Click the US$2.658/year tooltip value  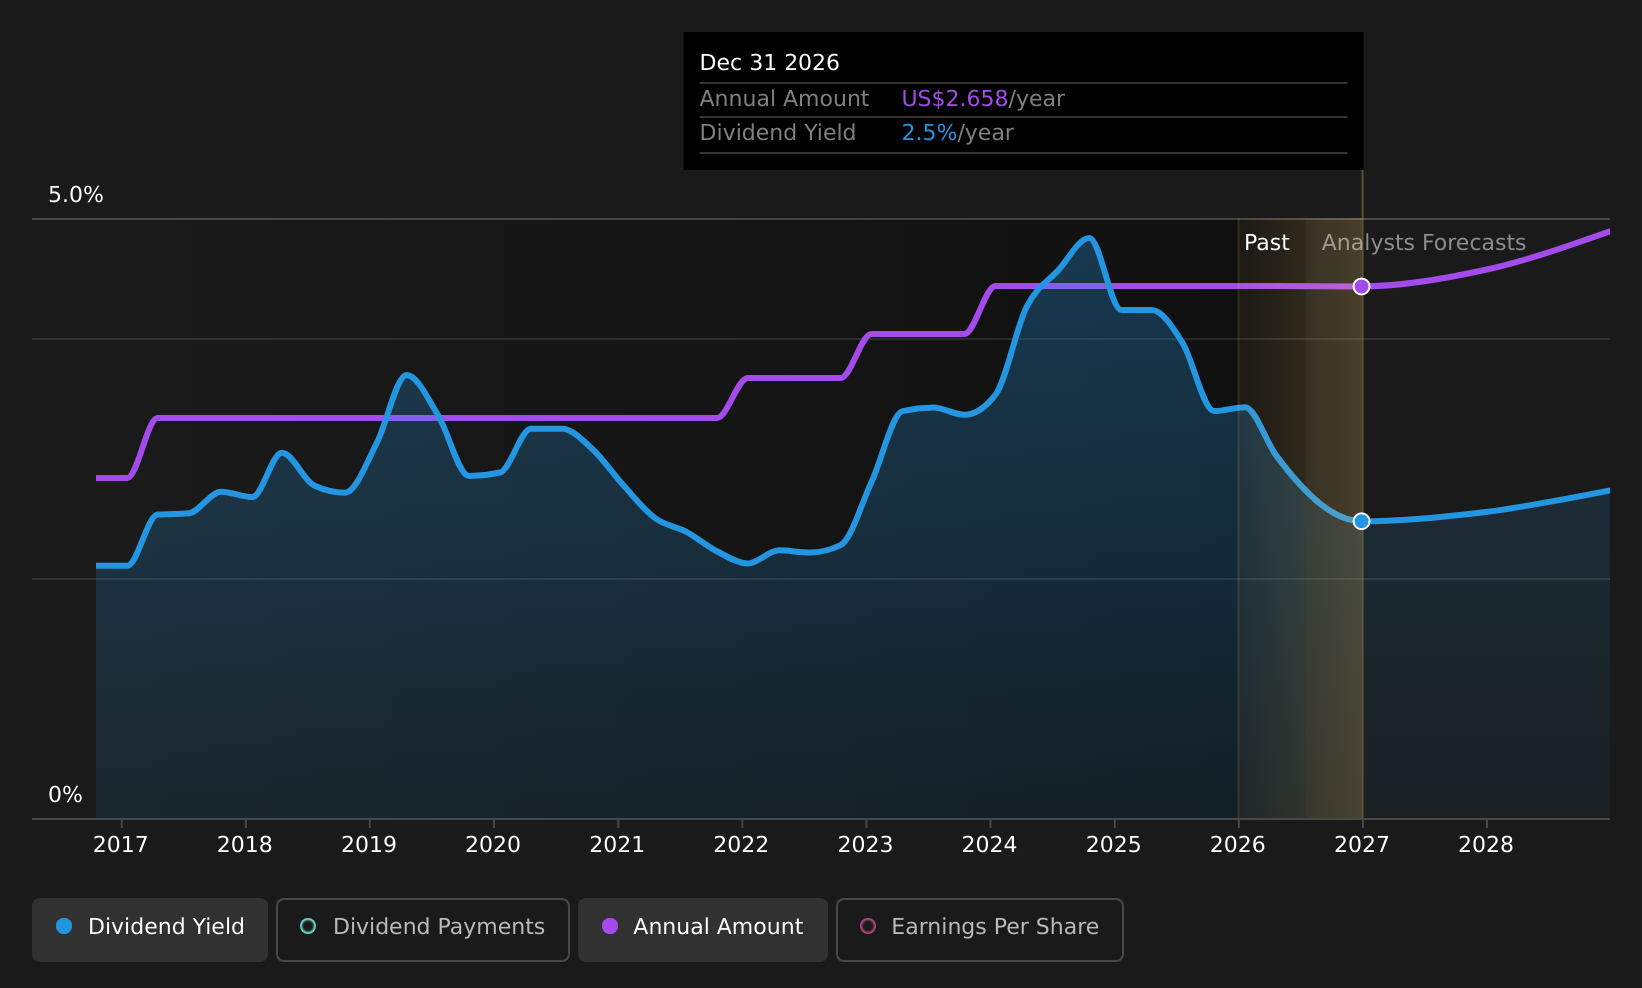983,99
